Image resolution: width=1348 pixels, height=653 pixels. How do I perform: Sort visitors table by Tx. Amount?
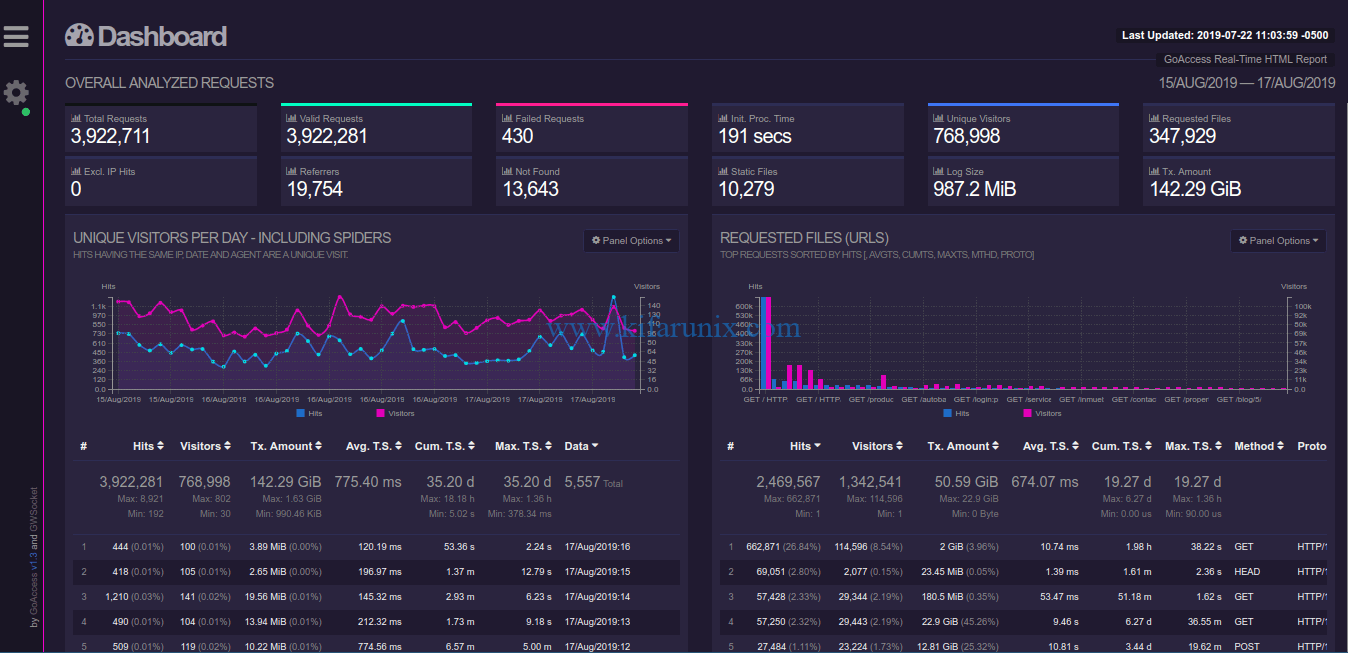[290, 446]
